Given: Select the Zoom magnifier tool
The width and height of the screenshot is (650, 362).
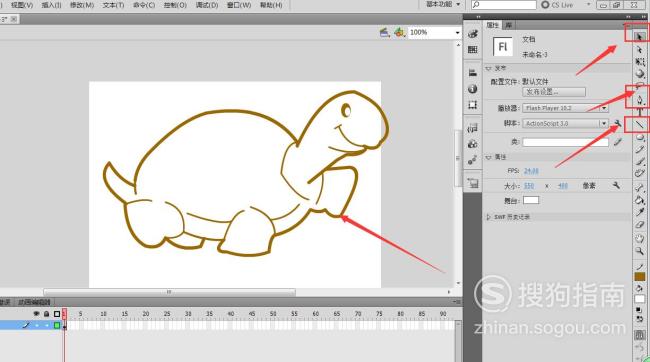Looking at the screenshot, I should [x=640, y=251].
